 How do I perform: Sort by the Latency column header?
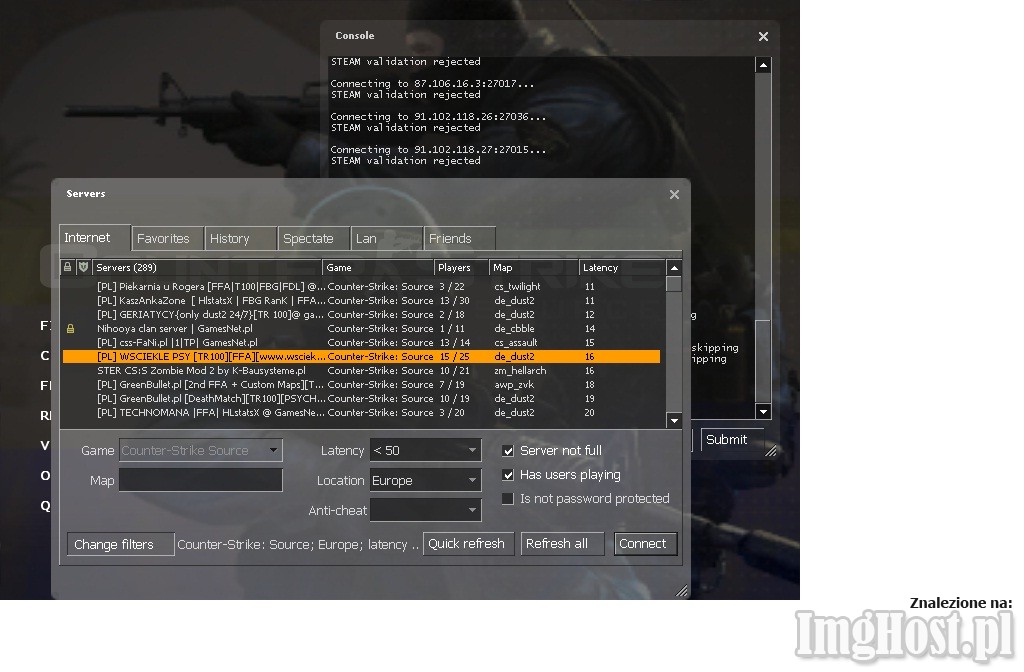(621, 267)
